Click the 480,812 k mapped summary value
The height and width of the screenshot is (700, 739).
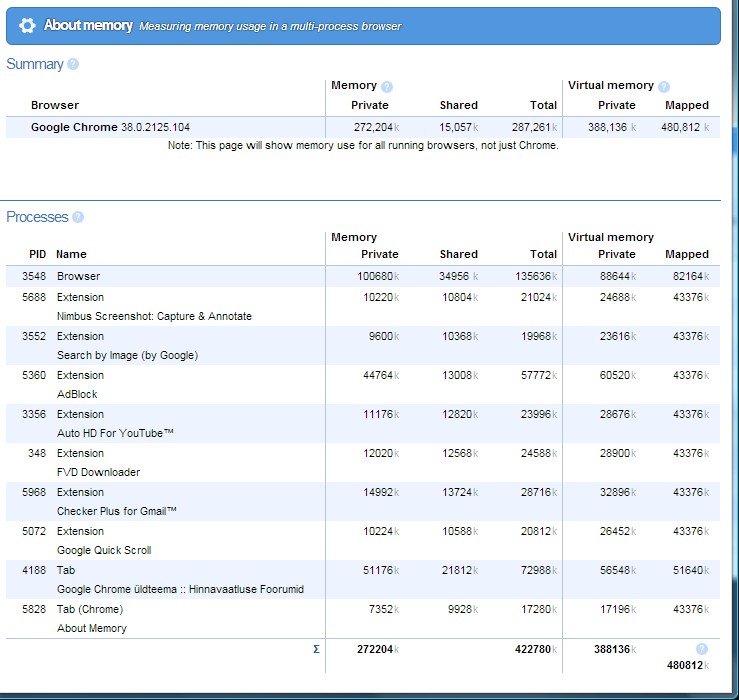(685, 127)
